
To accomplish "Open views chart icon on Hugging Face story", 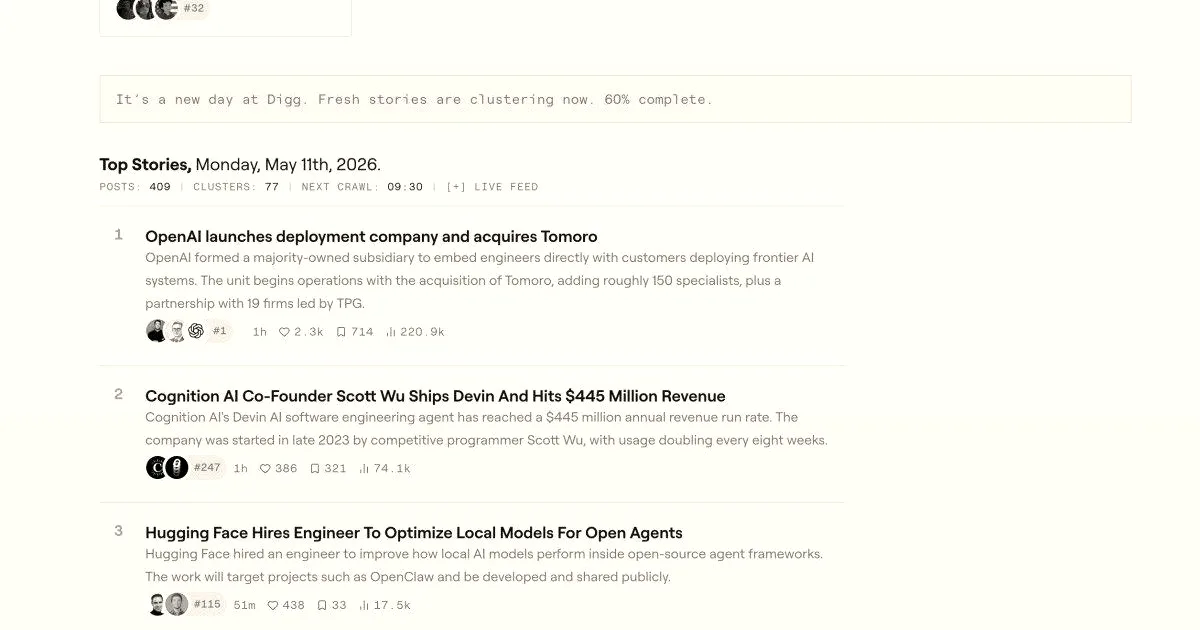I will pyautogui.click(x=364, y=605).
